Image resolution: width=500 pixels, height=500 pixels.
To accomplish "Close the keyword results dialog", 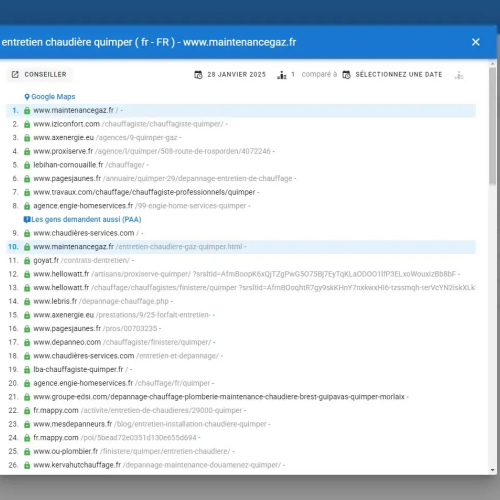I will [x=476, y=42].
